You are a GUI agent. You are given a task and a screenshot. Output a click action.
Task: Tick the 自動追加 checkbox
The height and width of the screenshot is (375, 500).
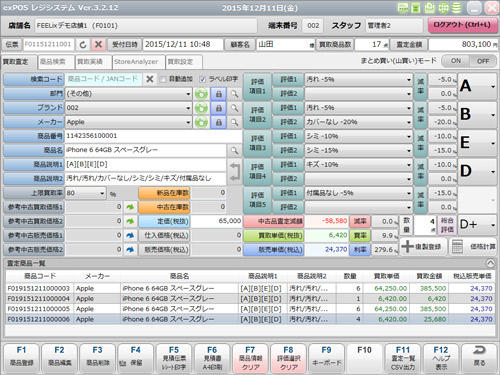163,79
